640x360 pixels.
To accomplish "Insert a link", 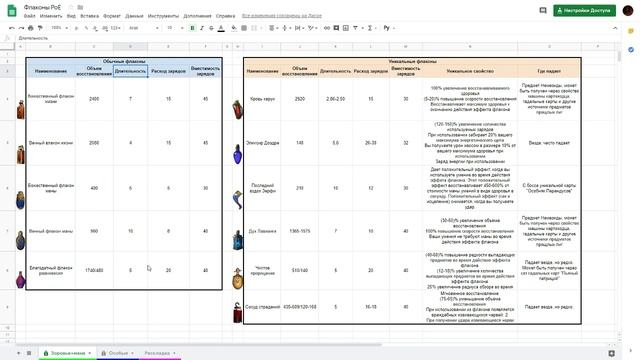I will (x=327, y=28).
